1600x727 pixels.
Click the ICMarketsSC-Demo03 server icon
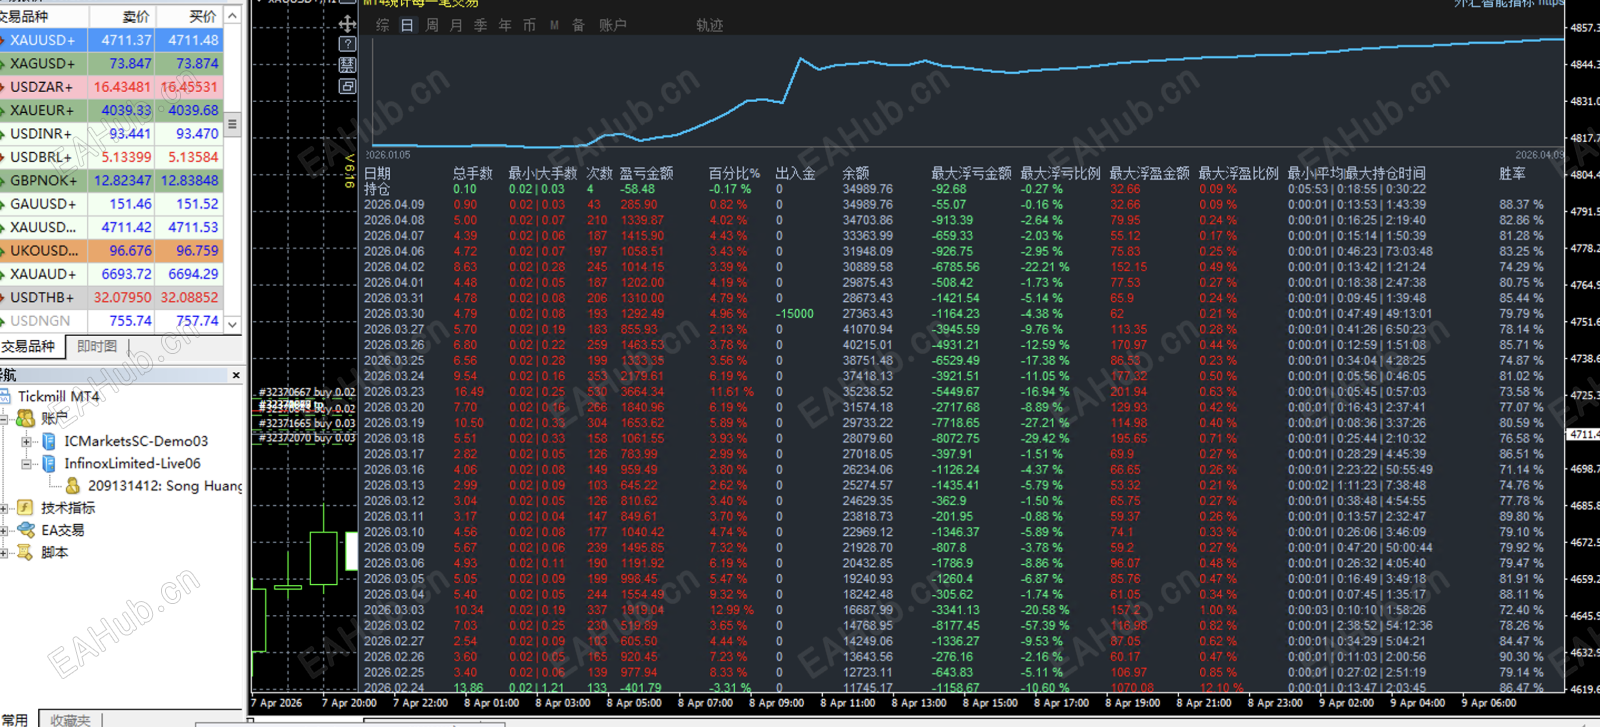click(49, 441)
